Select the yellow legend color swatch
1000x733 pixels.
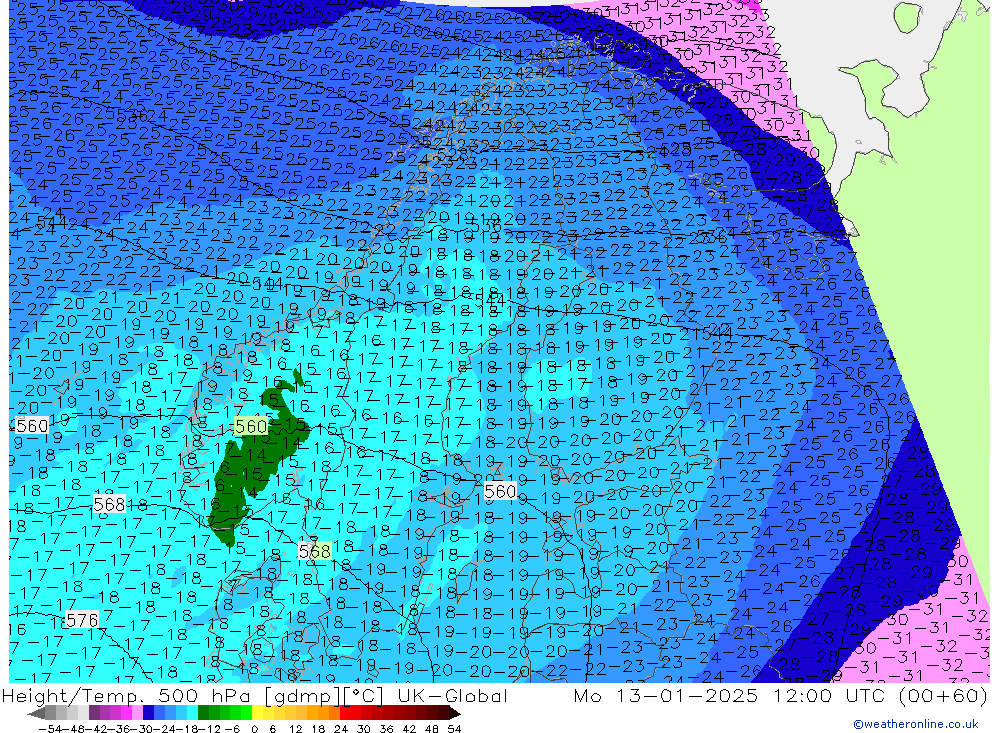click(258, 713)
